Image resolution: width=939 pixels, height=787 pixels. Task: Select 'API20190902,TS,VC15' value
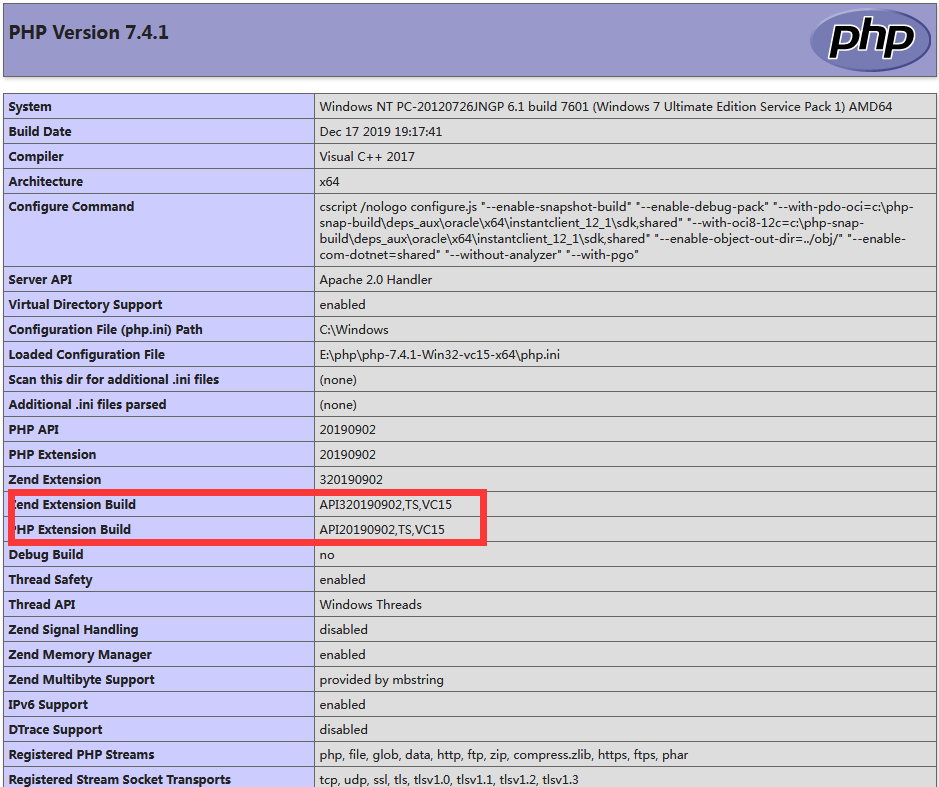coord(382,530)
